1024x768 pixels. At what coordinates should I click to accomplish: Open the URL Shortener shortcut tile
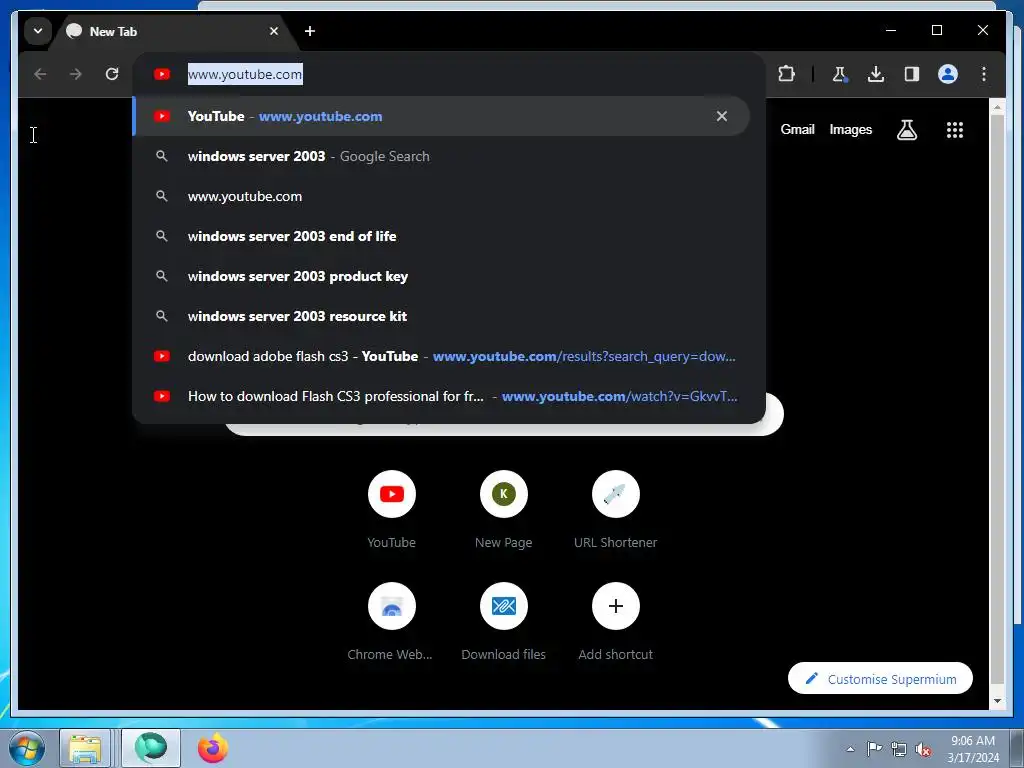(615, 510)
